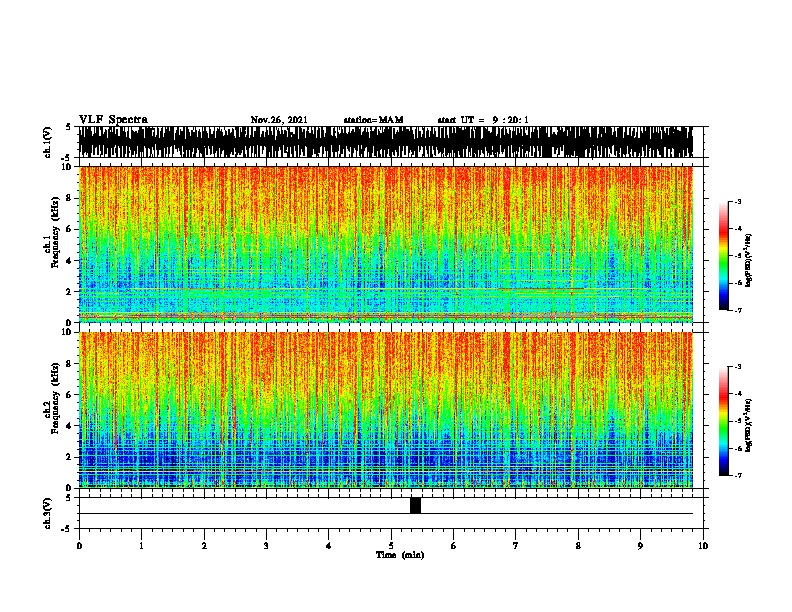Click the ch.1 spectrogram colorbar
Viewport: 792px width, 612px height.
[x=724, y=256]
